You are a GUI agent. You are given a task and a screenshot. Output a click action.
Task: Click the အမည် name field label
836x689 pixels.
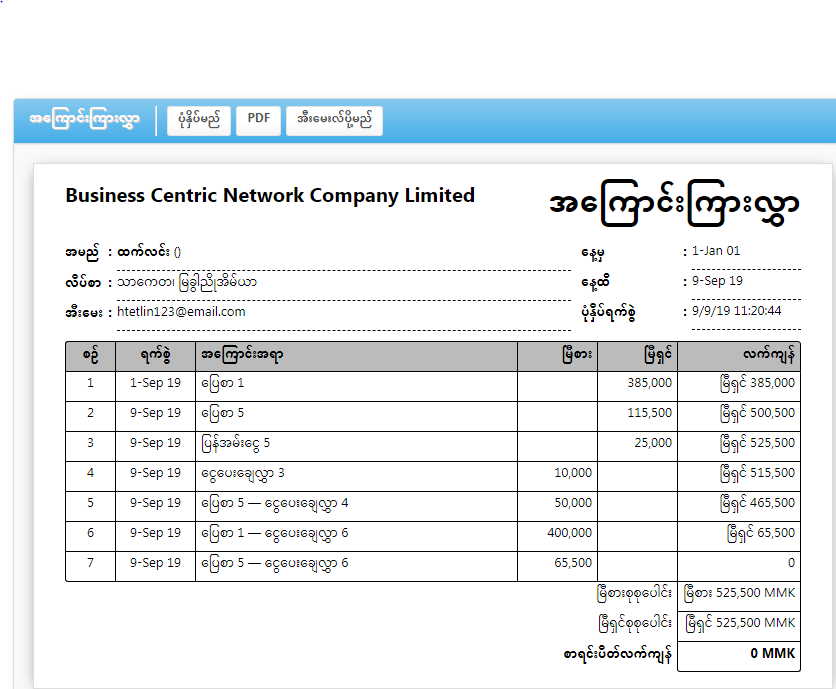coord(82,252)
